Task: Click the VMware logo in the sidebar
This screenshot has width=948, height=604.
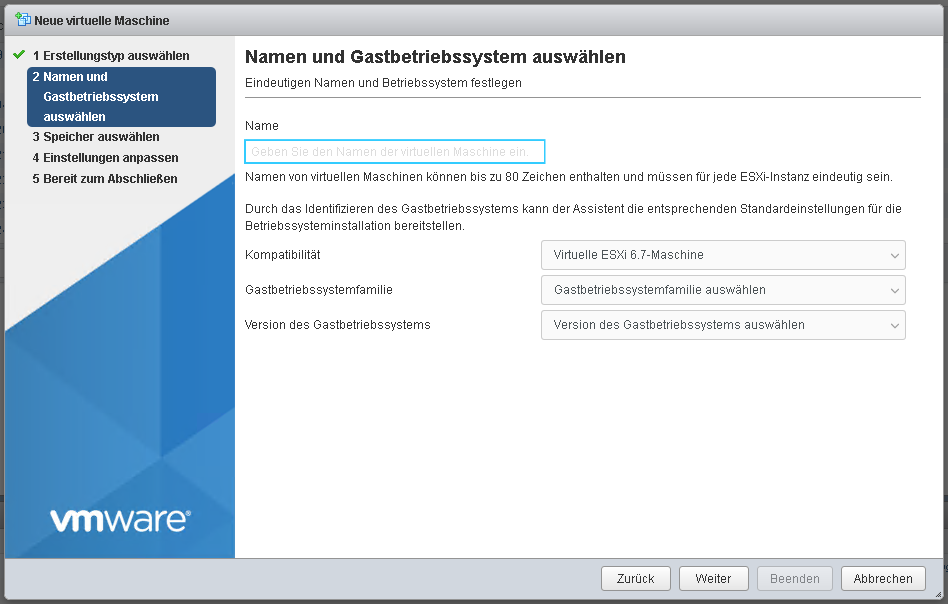Action: [119, 520]
